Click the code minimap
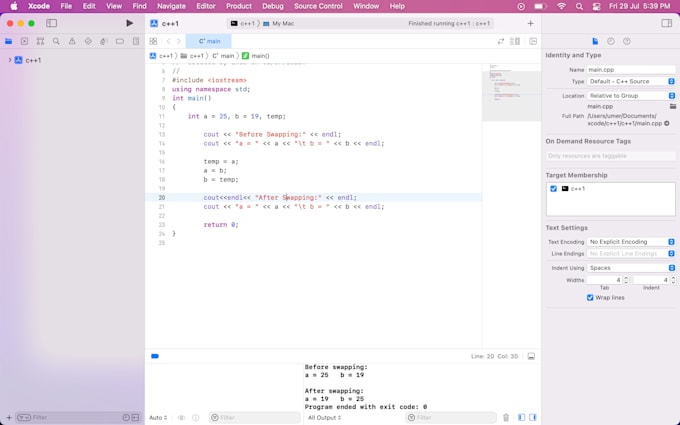This screenshot has width=680, height=425. tap(511, 92)
